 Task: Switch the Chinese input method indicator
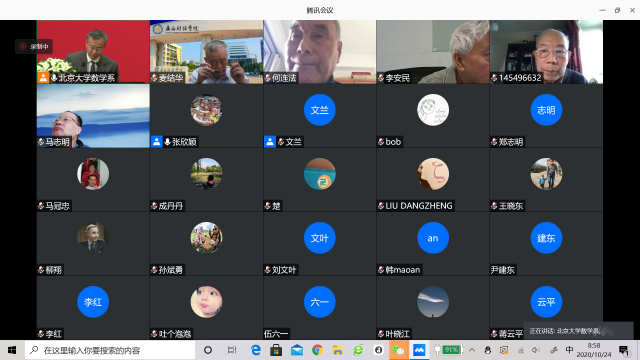click(569, 350)
